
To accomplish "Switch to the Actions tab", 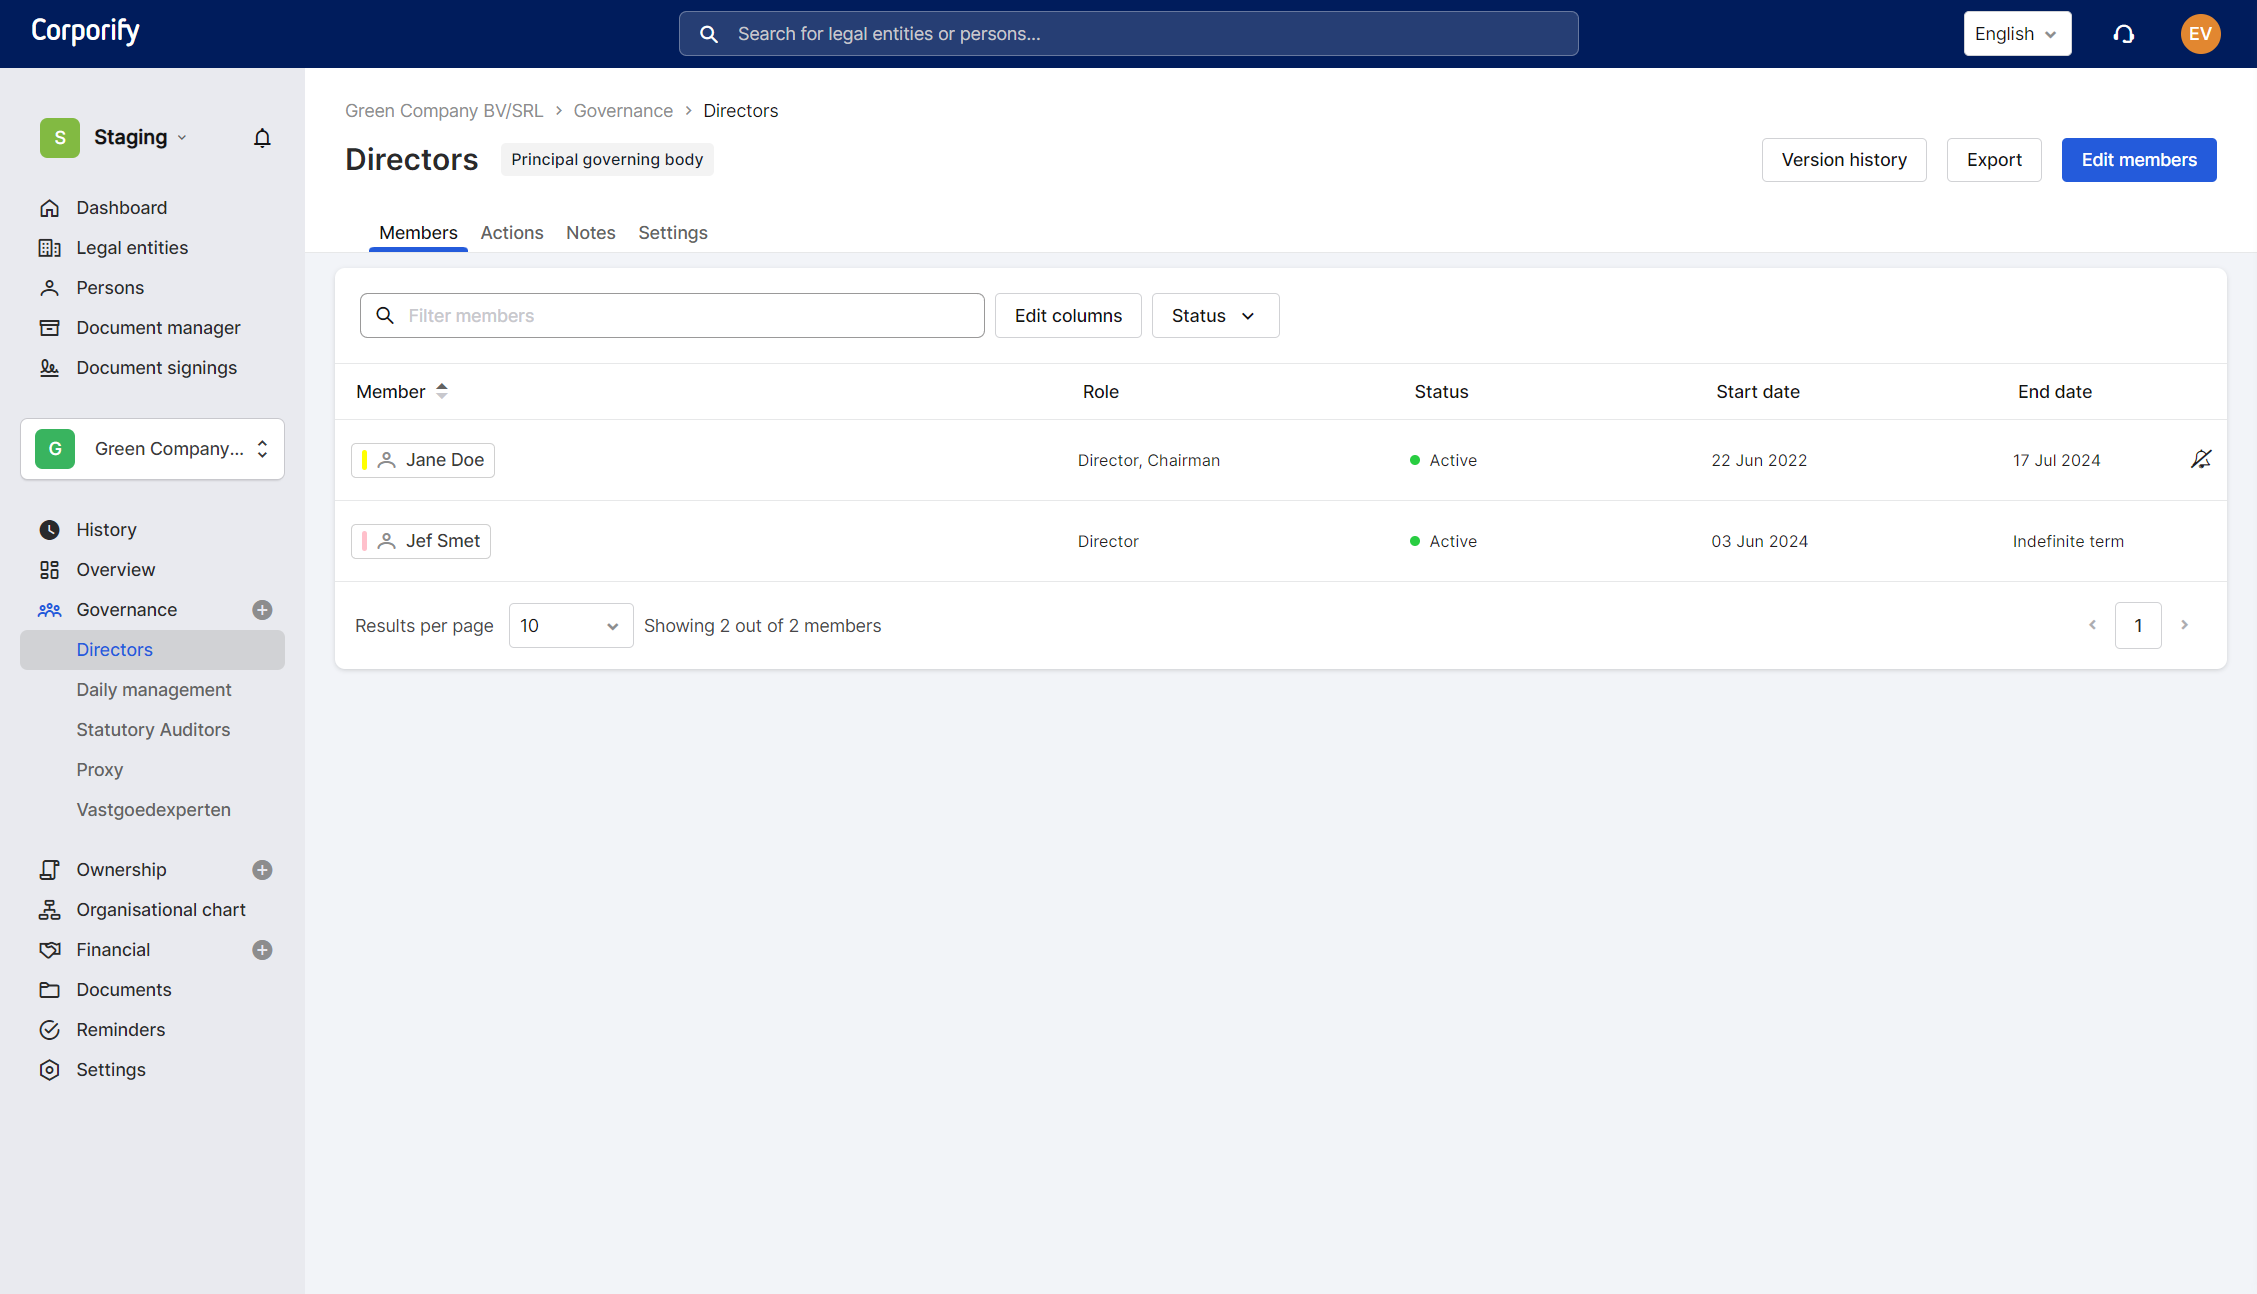I will coord(511,233).
